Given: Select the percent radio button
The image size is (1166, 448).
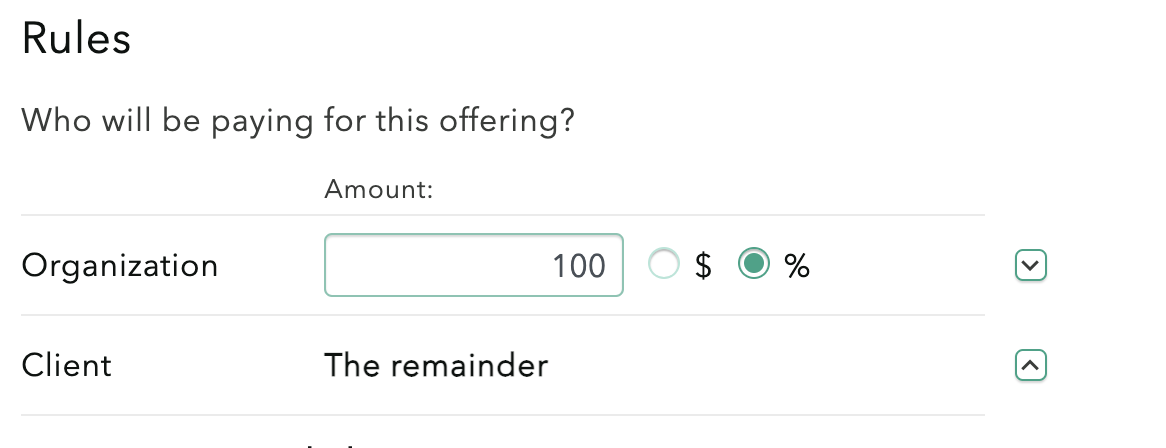Looking at the screenshot, I should pyautogui.click(x=754, y=265).
